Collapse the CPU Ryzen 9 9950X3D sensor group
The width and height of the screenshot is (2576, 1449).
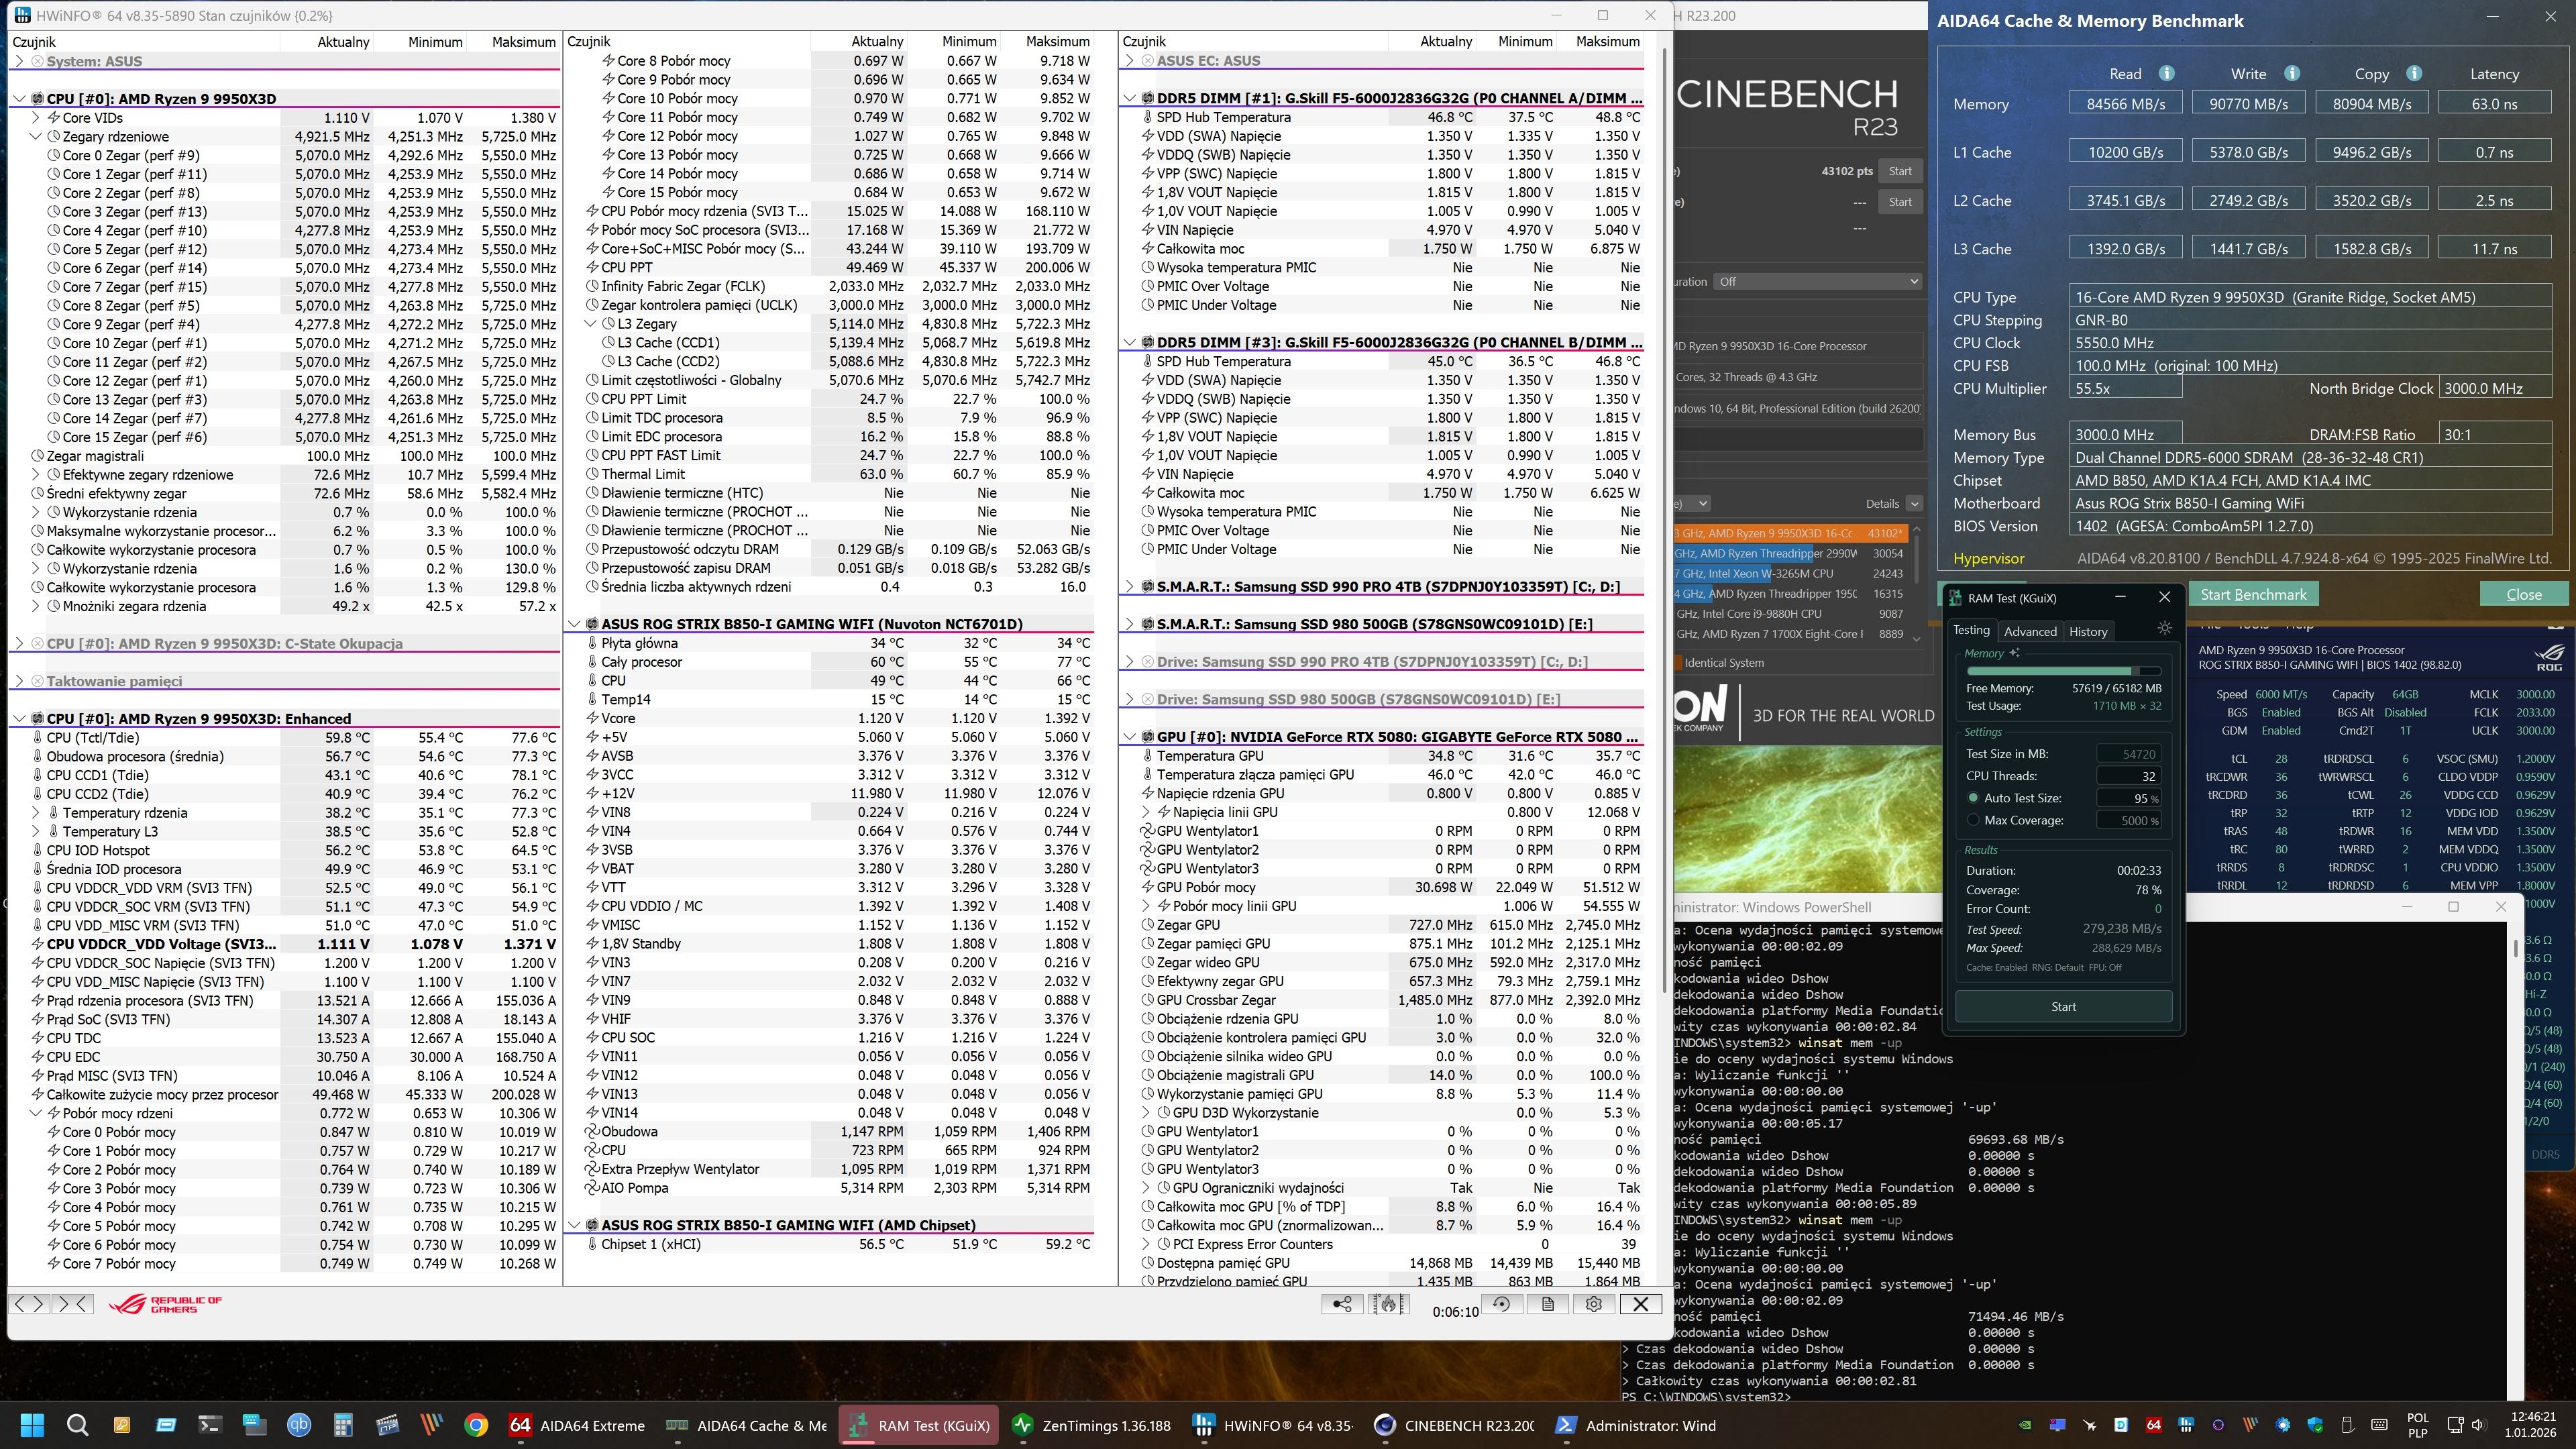pyautogui.click(x=20, y=99)
